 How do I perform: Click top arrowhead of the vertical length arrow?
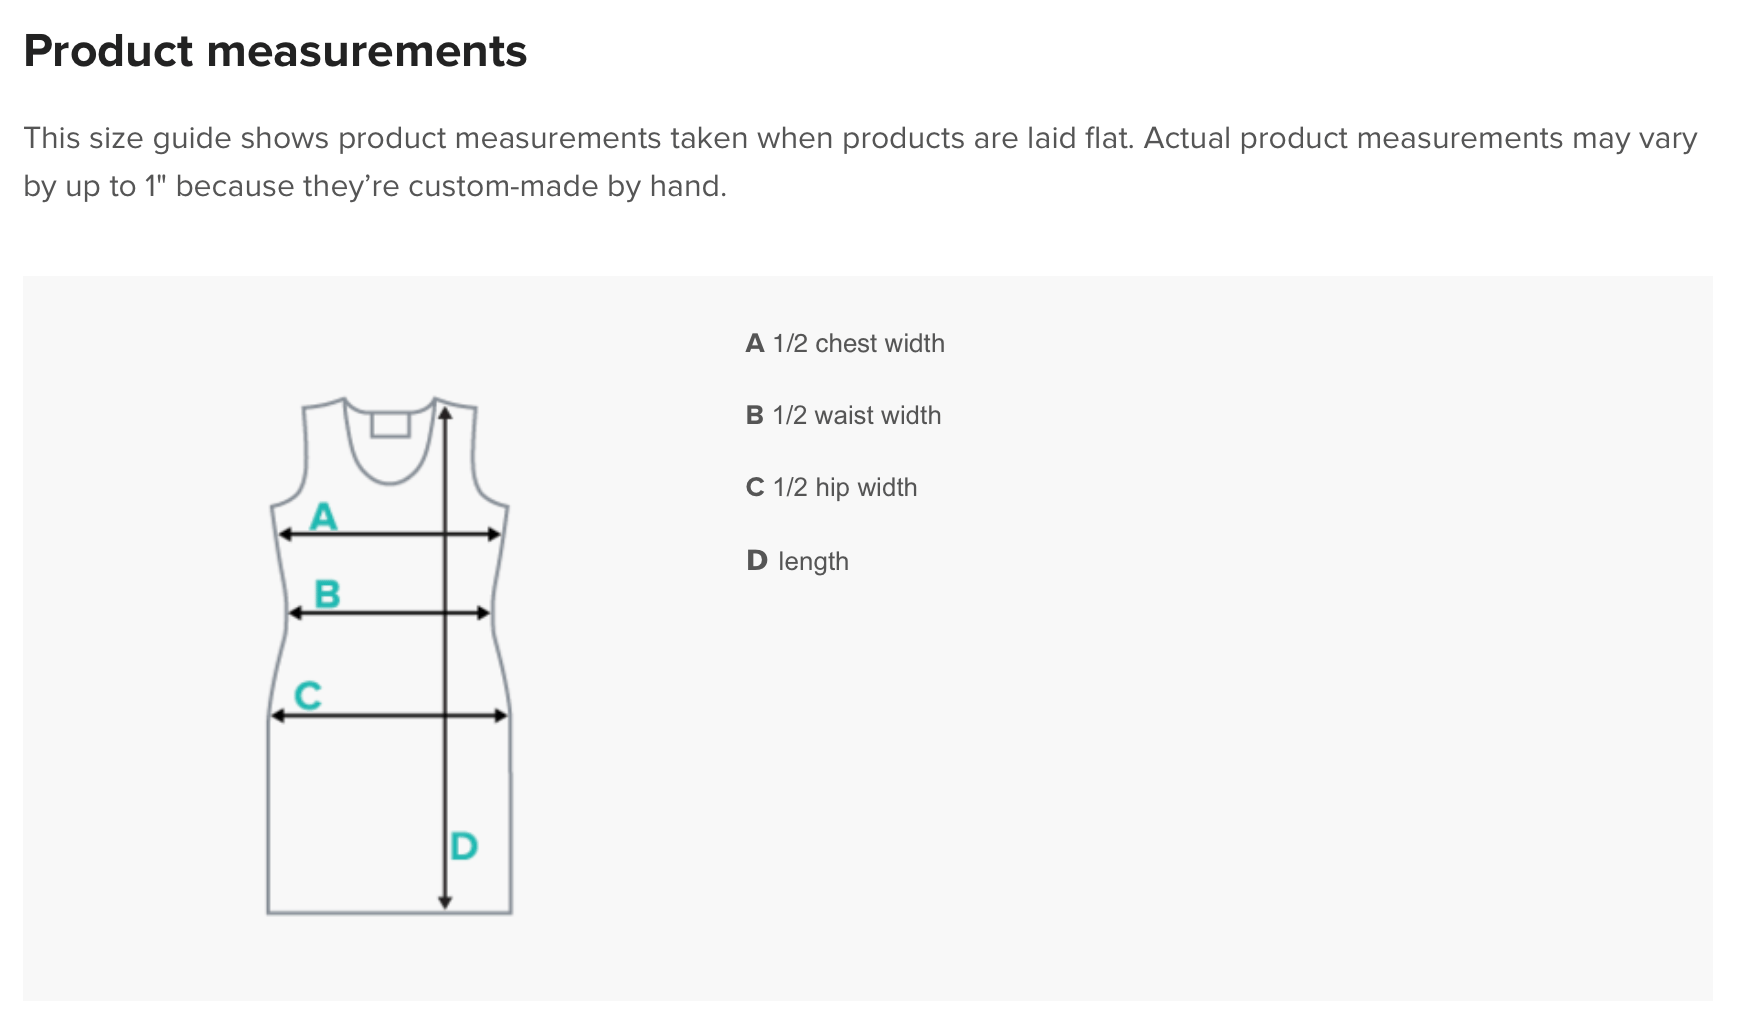click(446, 411)
